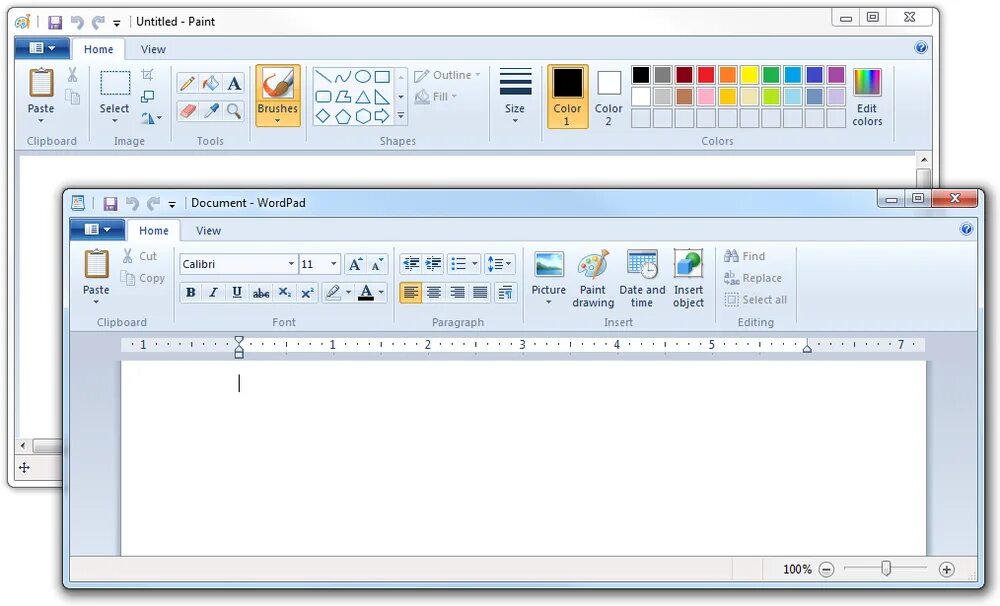Click the Resize icon in Paint Image group
The image size is (1000, 606).
pos(147,96)
